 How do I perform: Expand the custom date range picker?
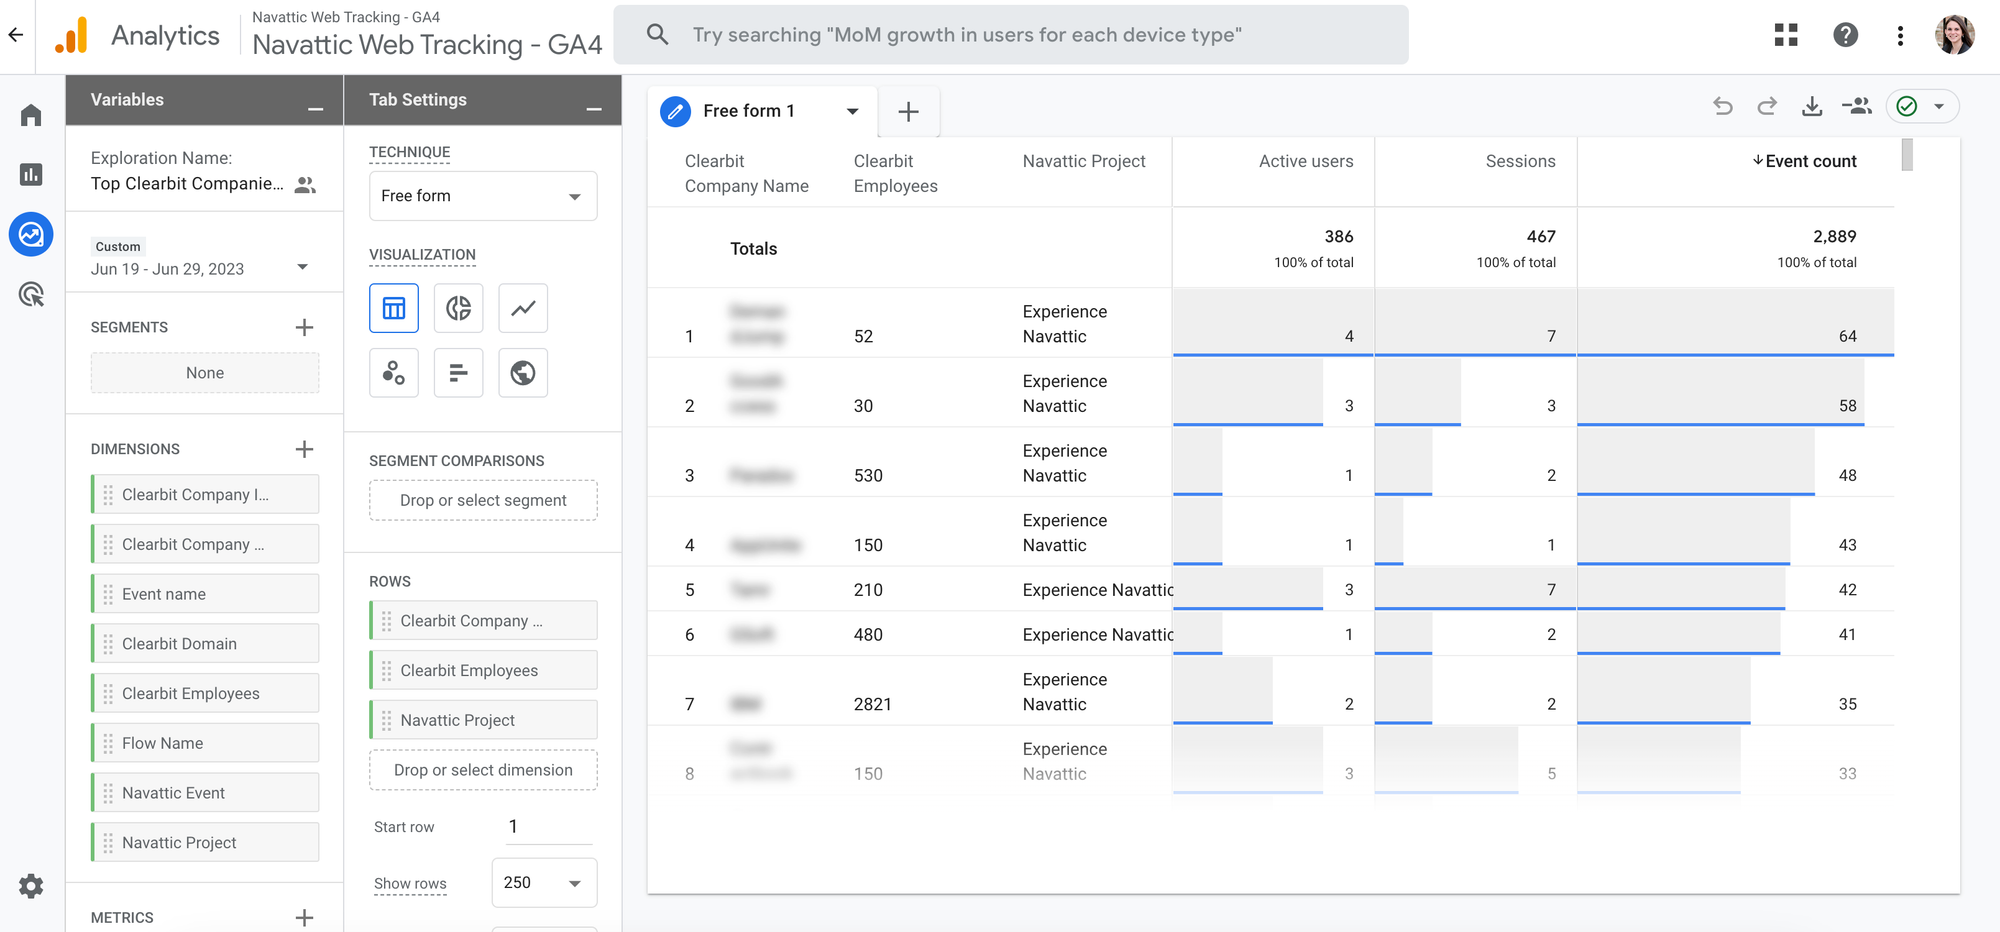click(302, 267)
